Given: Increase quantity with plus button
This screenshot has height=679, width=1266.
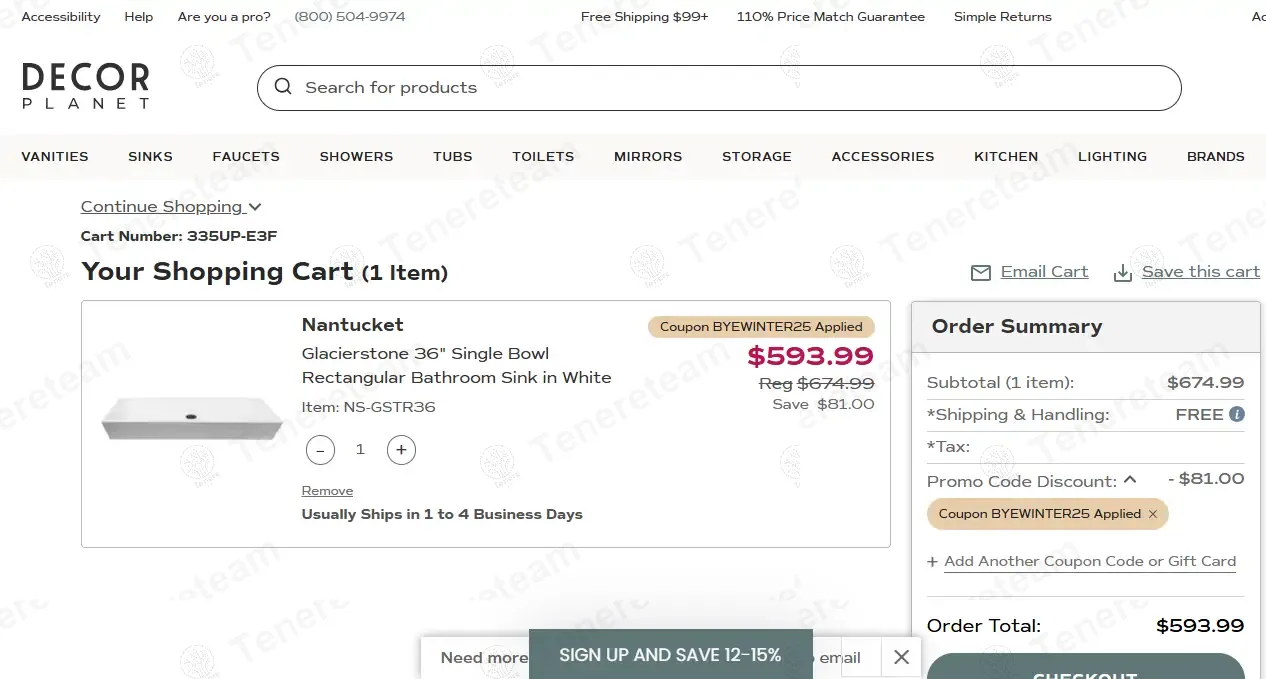Looking at the screenshot, I should (x=401, y=450).
